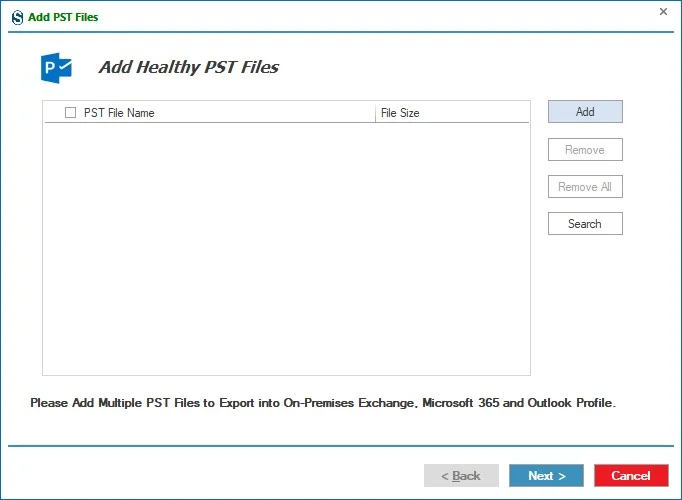Screen dimensions: 682x500
Task: Click the Add button
Action: point(585,112)
